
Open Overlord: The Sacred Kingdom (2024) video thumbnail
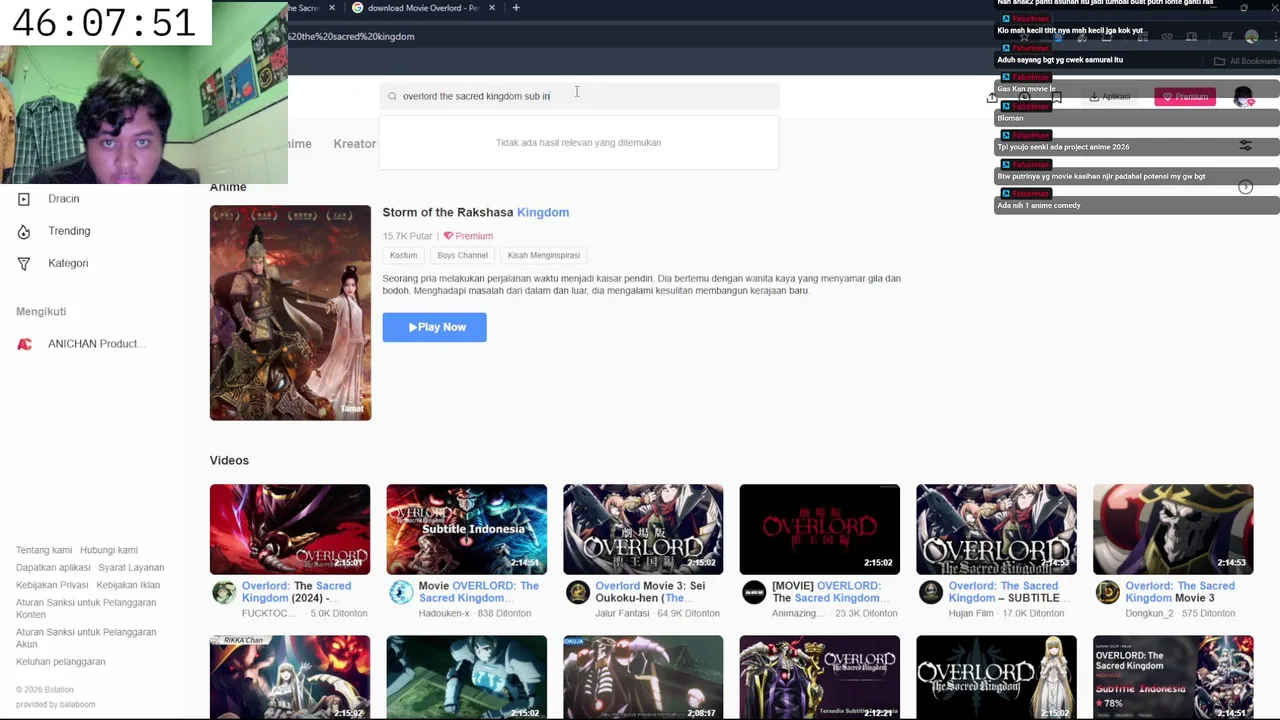coord(290,529)
